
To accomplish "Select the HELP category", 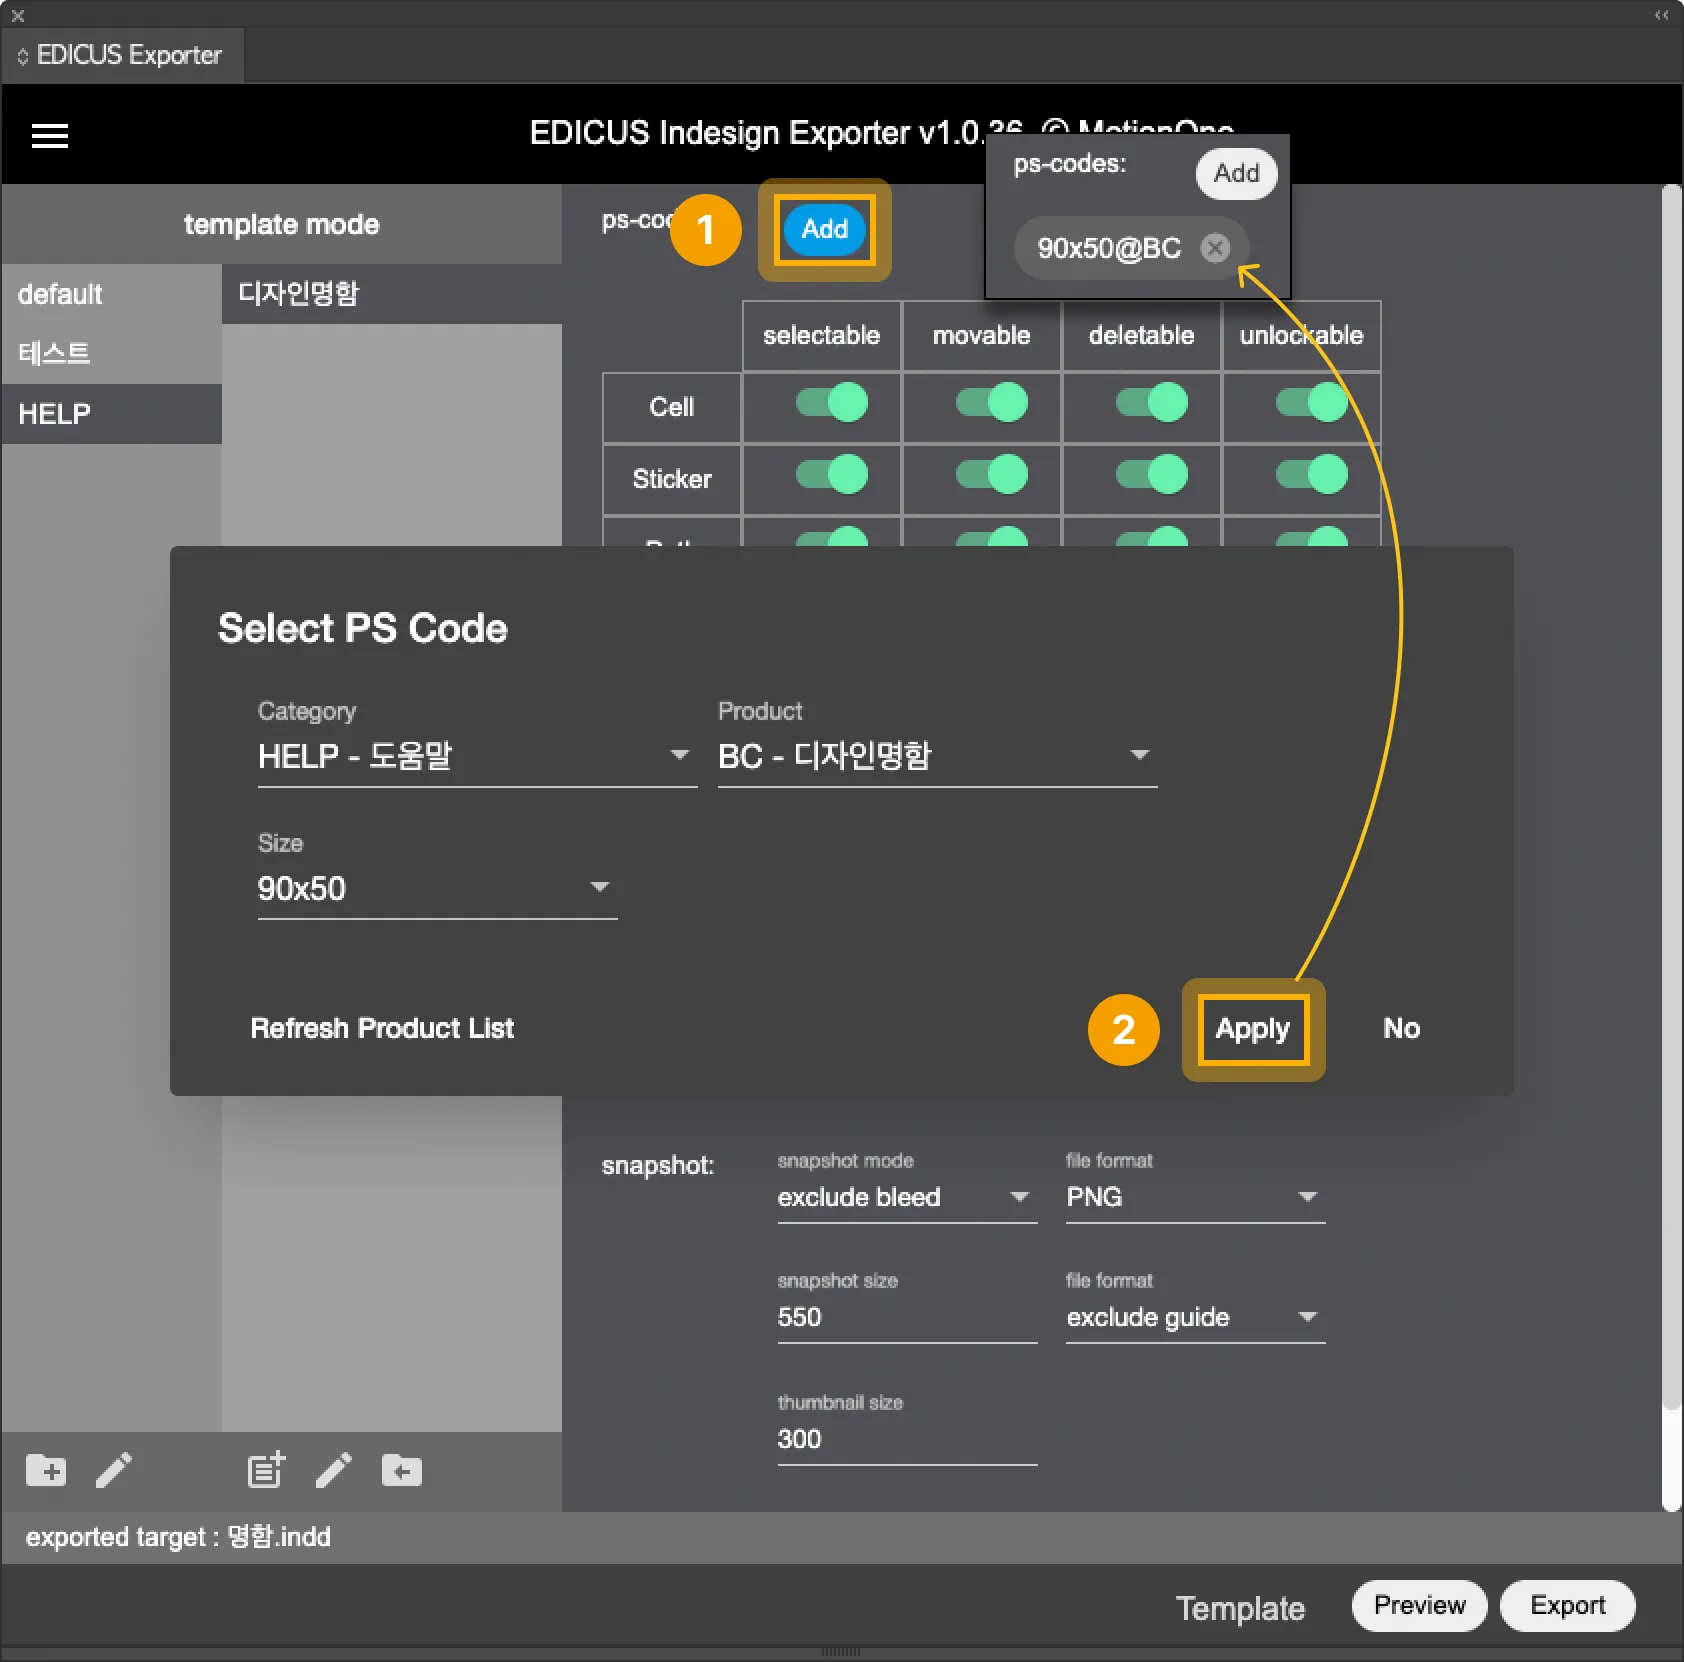I will click(x=111, y=414).
